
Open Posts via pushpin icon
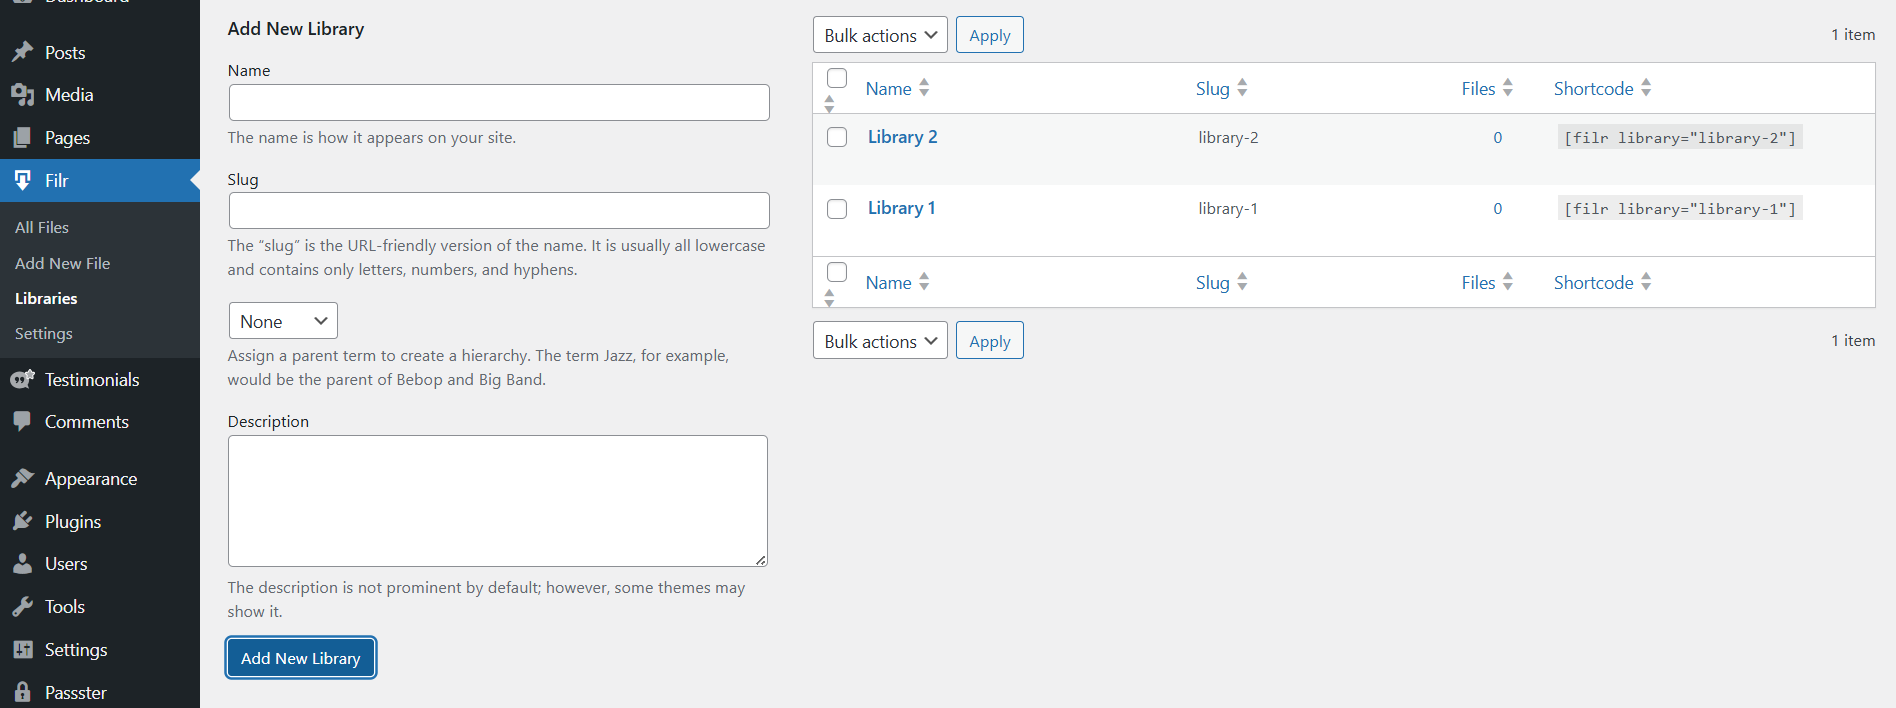tap(22, 52)
